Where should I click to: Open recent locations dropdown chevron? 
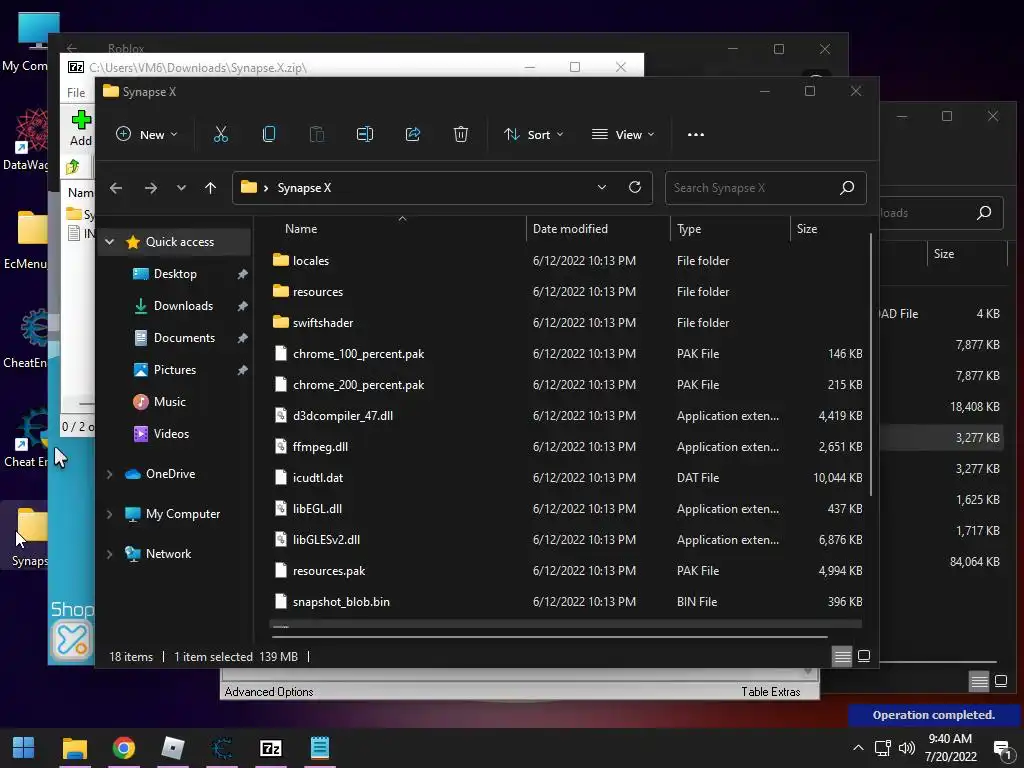click(x=181, y=188)
